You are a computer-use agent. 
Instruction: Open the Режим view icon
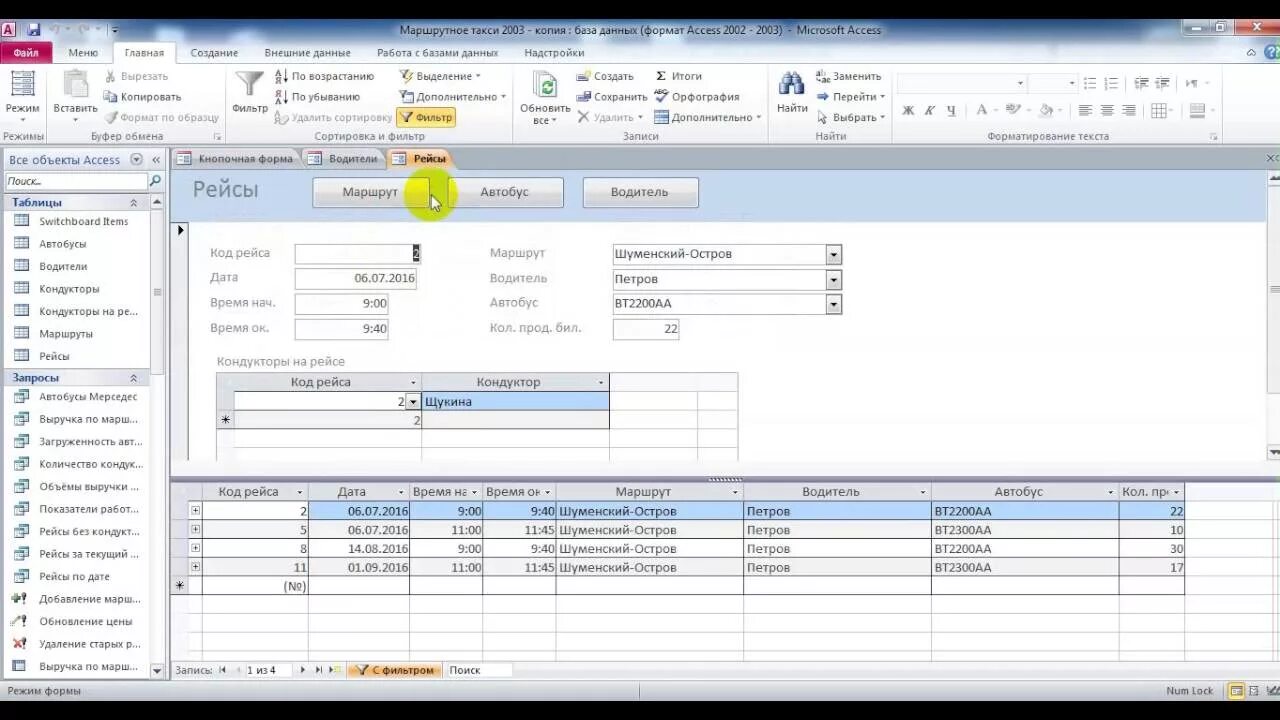[22, 84]
